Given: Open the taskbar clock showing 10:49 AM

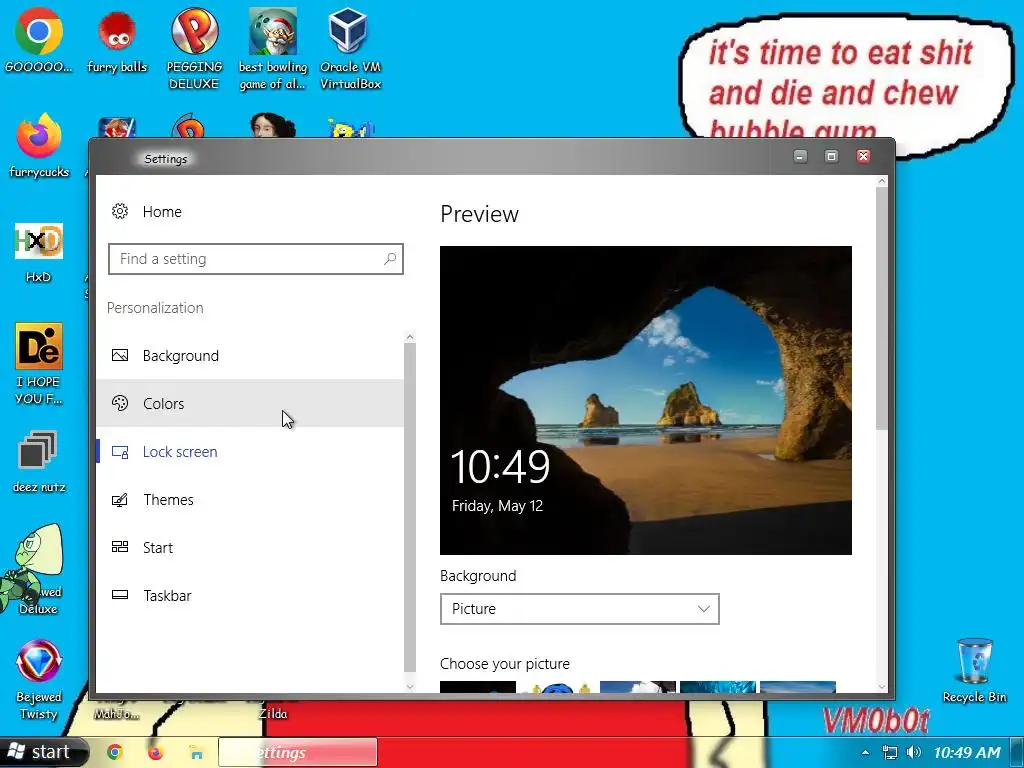Looking at the screenshot, I should coord(967,752).
